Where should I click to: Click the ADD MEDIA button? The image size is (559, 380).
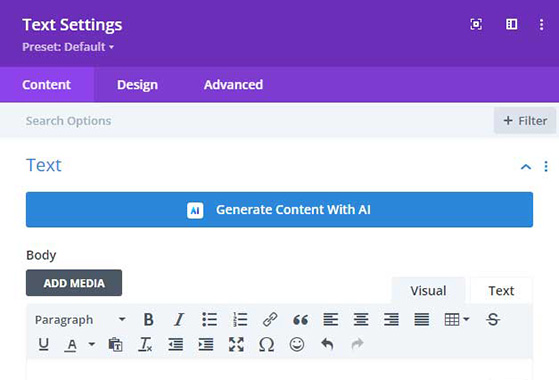[x=74, y=283]
